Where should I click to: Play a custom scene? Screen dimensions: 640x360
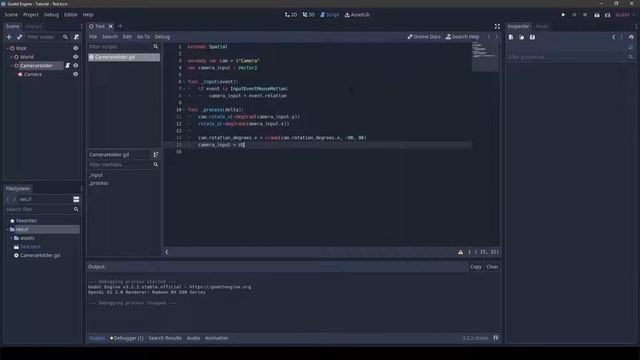[x=607, y=15]
